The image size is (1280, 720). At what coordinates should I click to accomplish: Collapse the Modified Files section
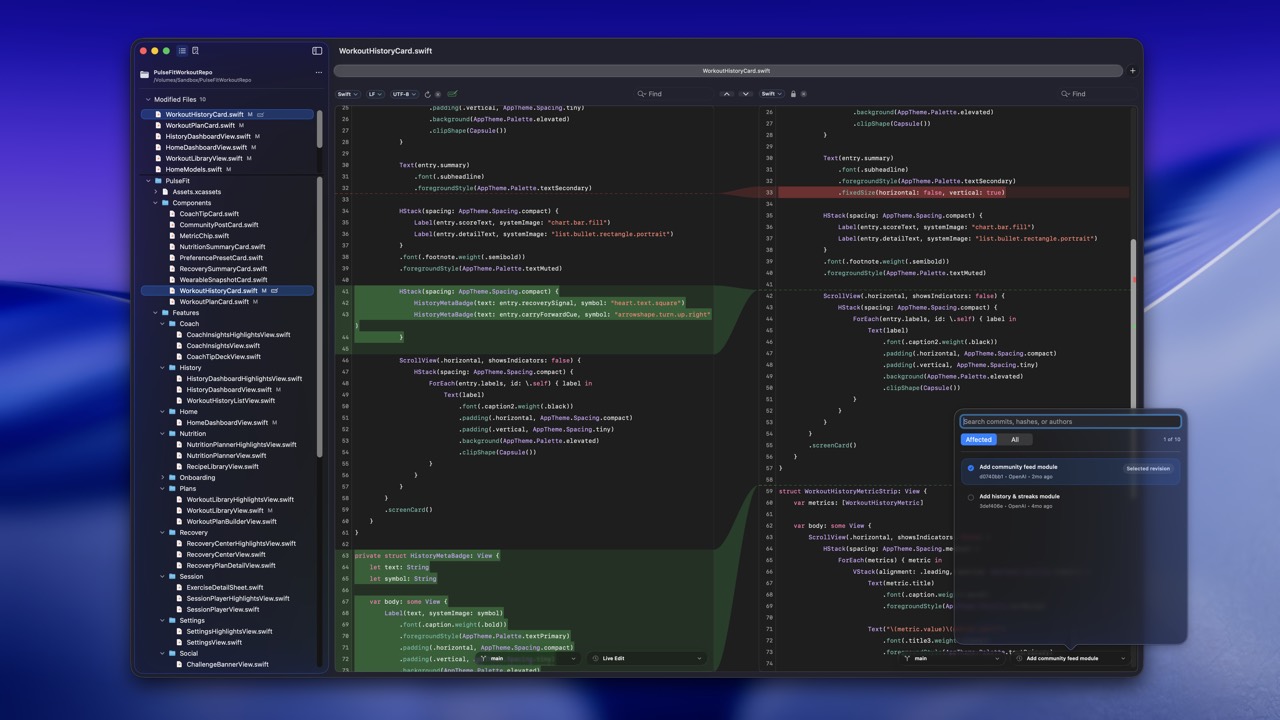(x=148, y=100)
